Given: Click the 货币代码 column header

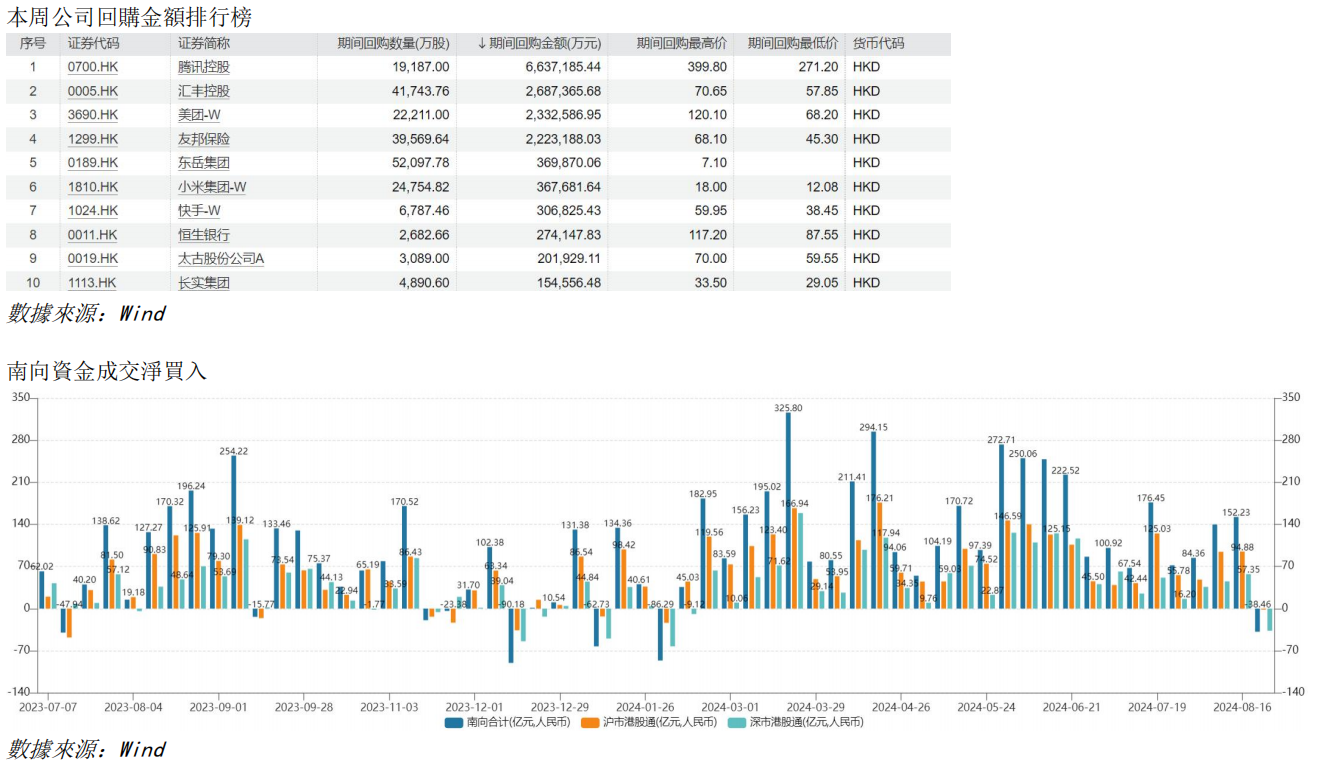Looking at the screenshot, I should click(878, 43).
